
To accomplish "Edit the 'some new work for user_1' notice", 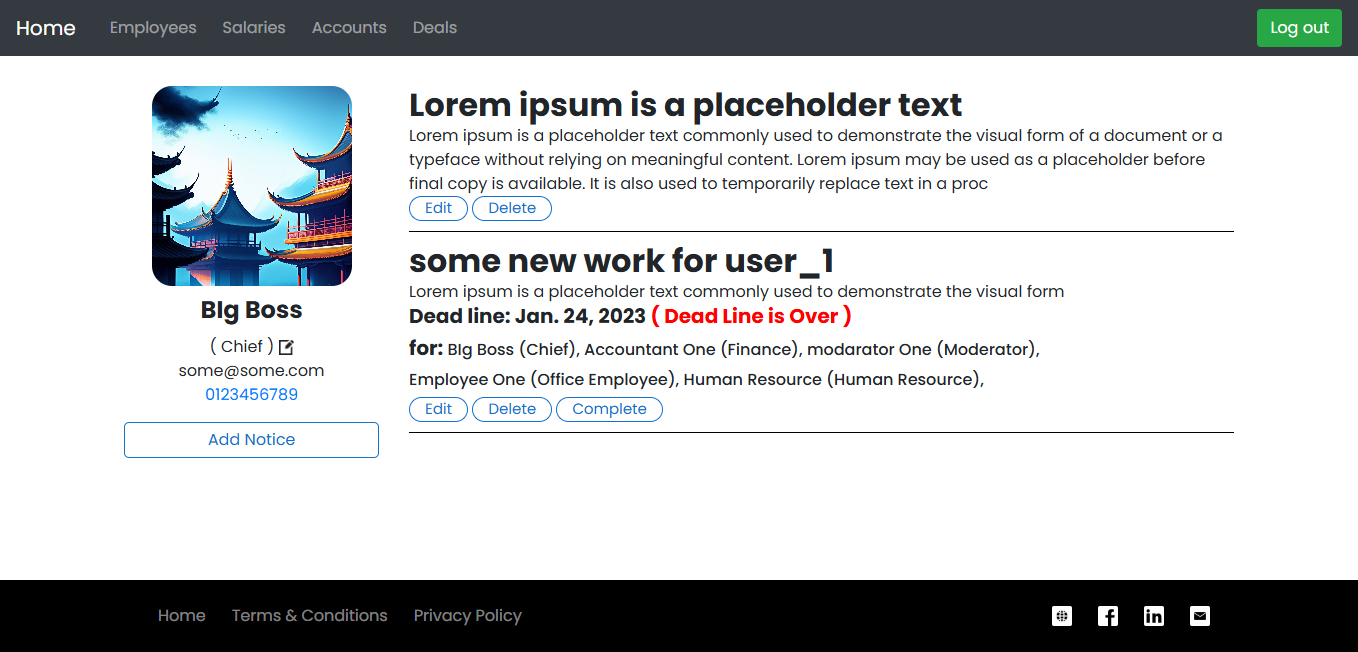I will (438, 409).
